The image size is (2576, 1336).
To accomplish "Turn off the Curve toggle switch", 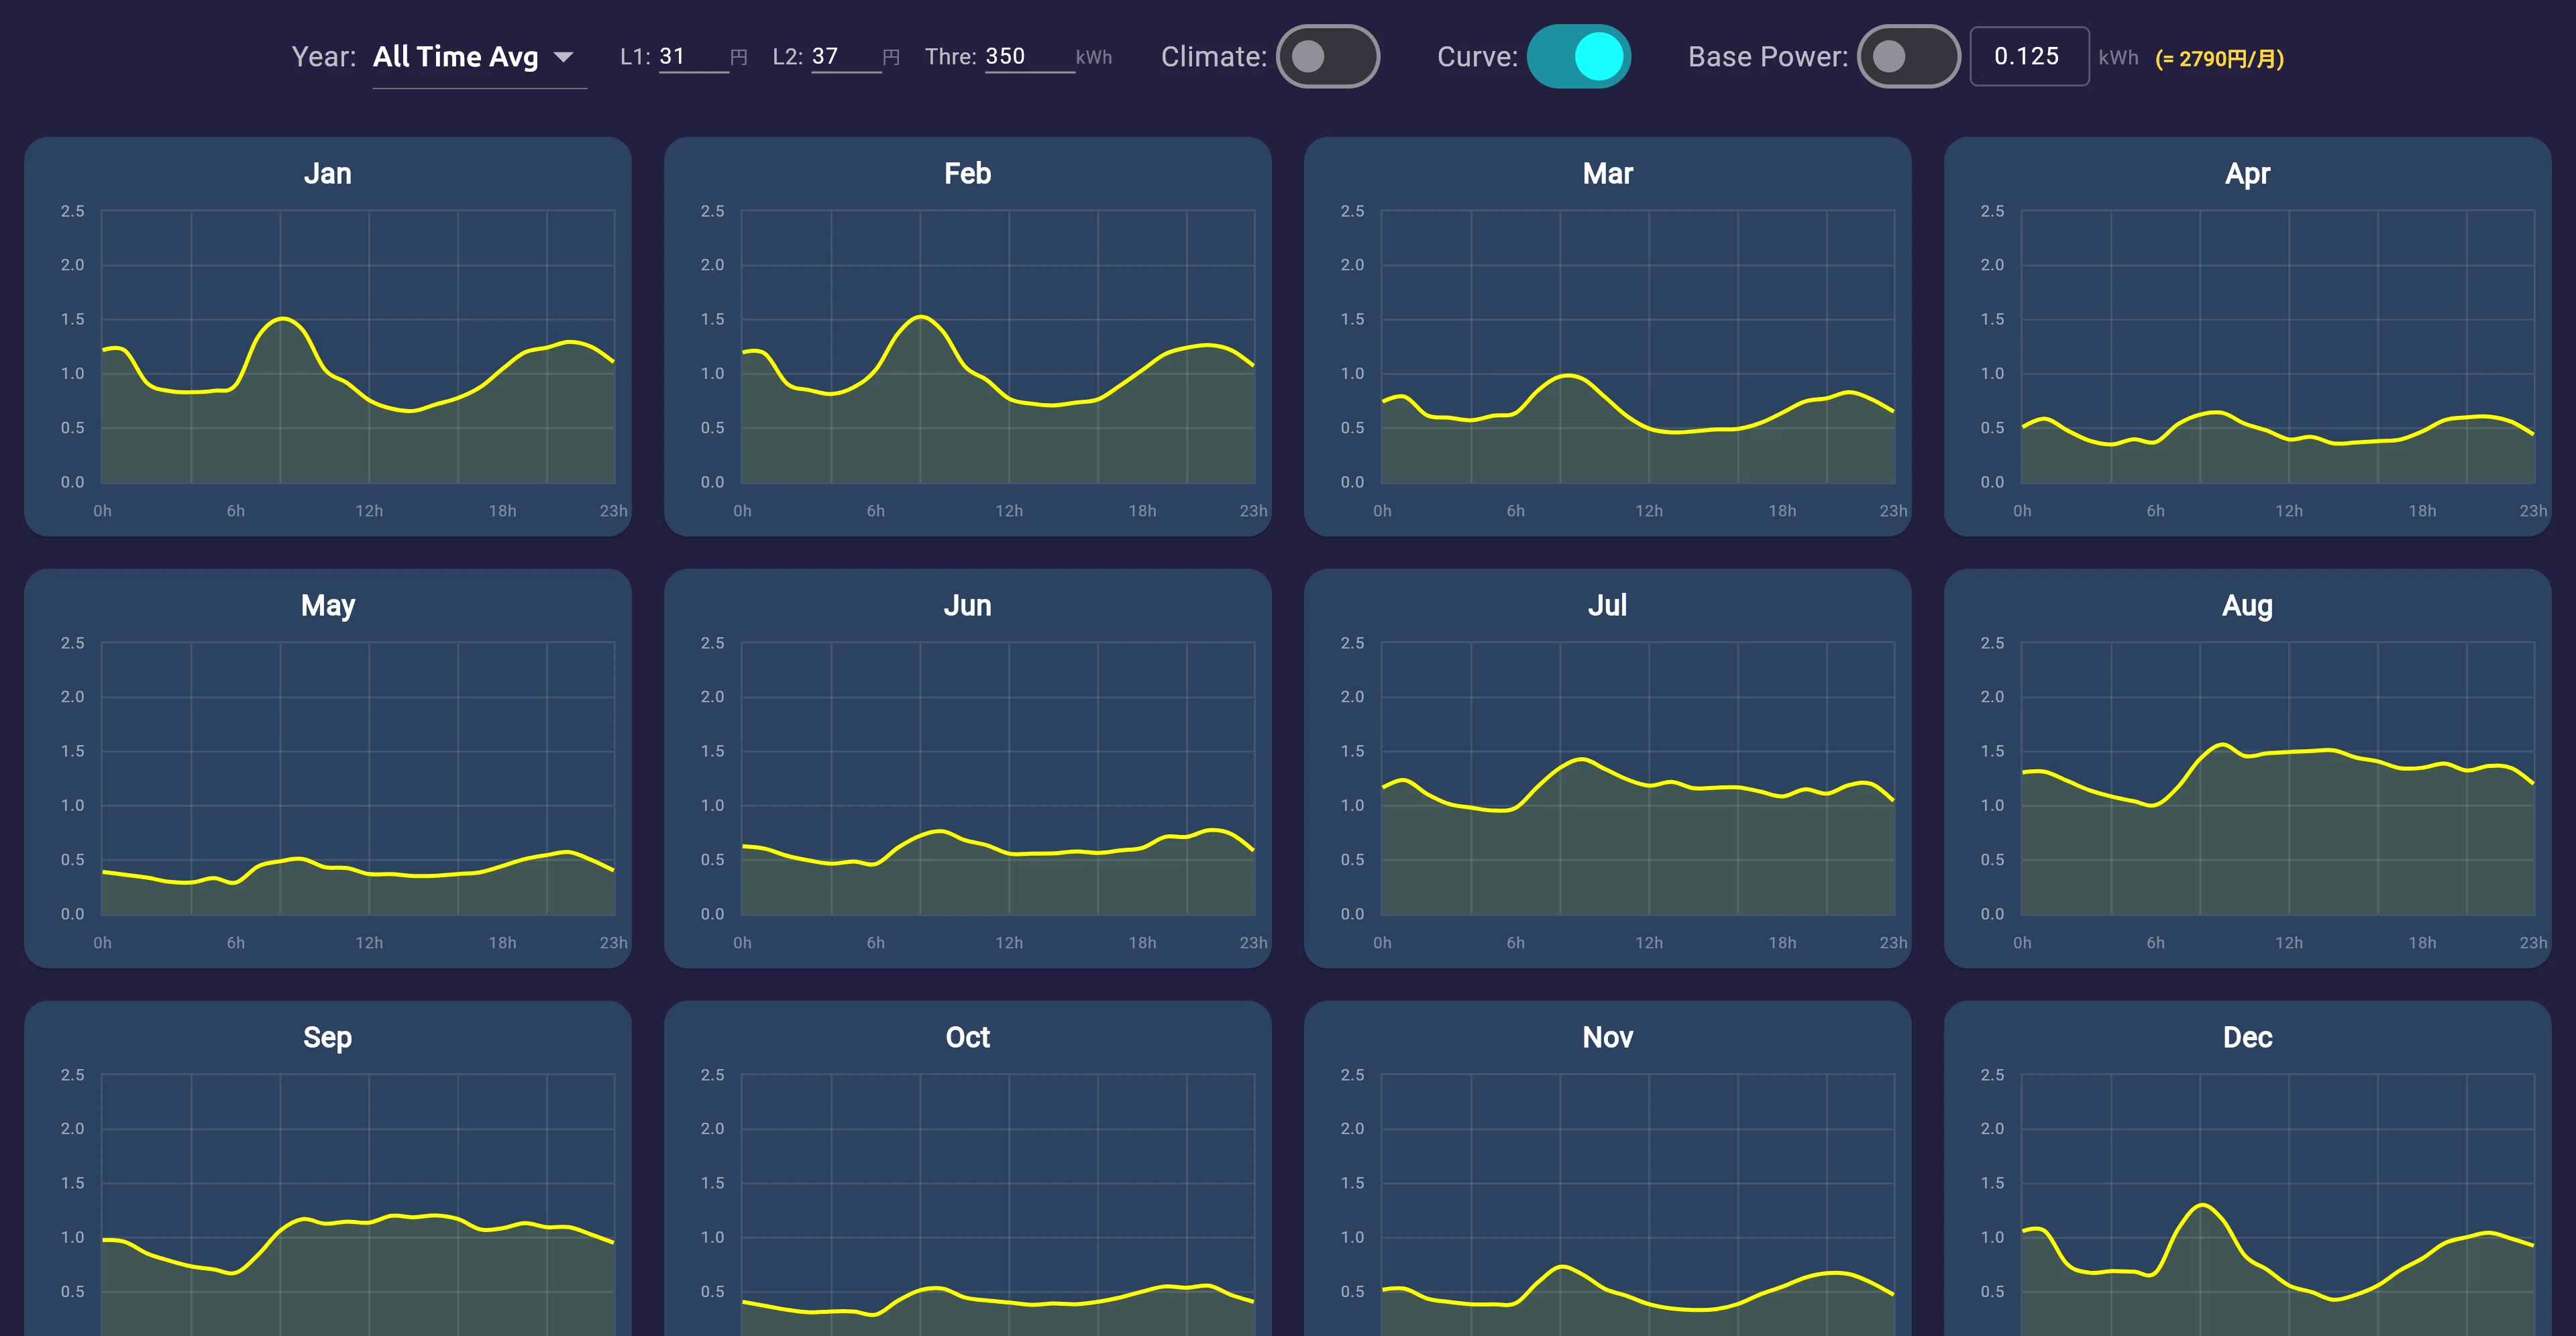I will click(x=1579, y=57).
